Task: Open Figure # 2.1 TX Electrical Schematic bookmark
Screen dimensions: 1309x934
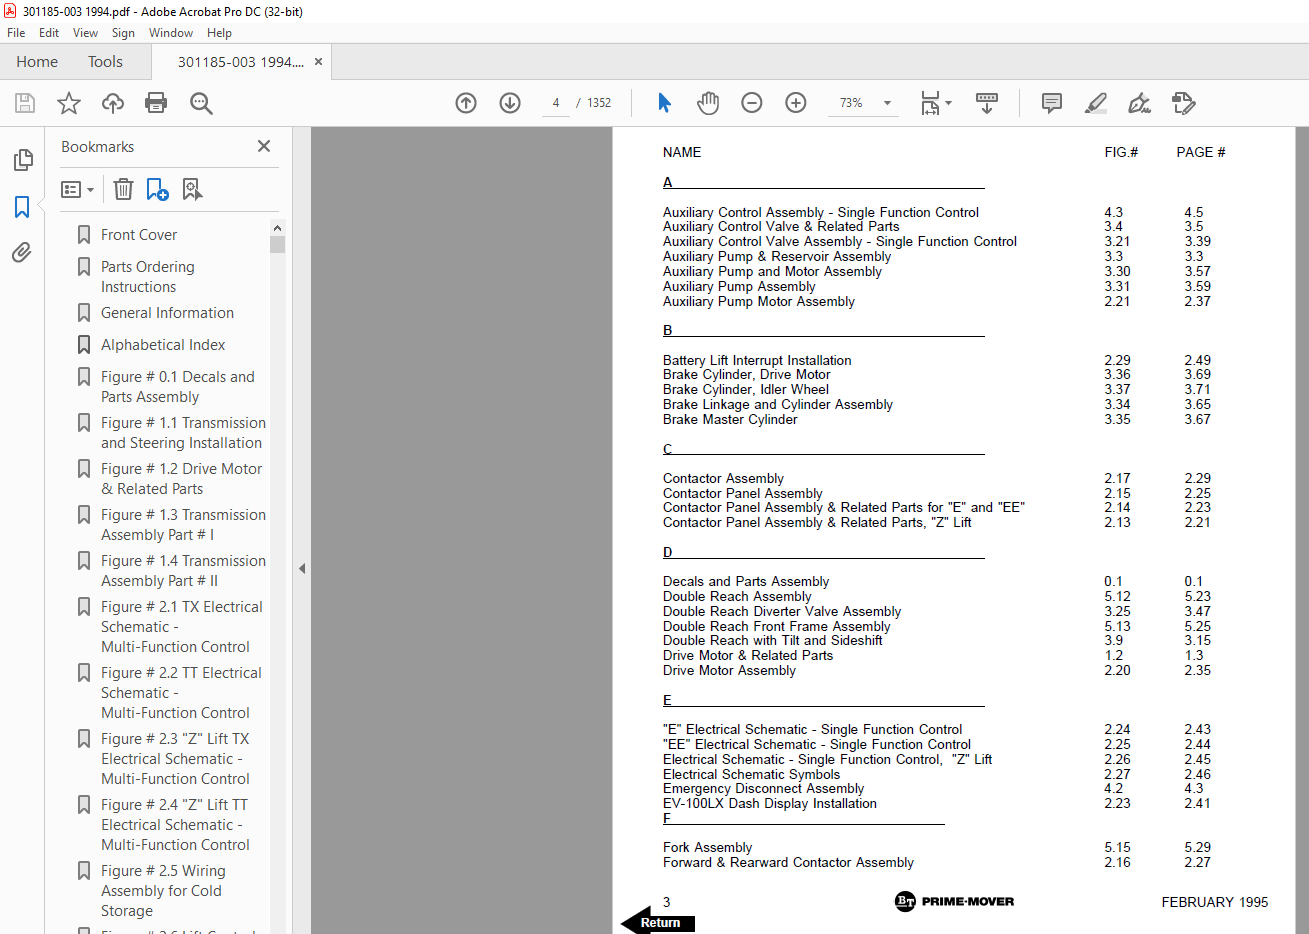Action: click(x=181, y=627)
